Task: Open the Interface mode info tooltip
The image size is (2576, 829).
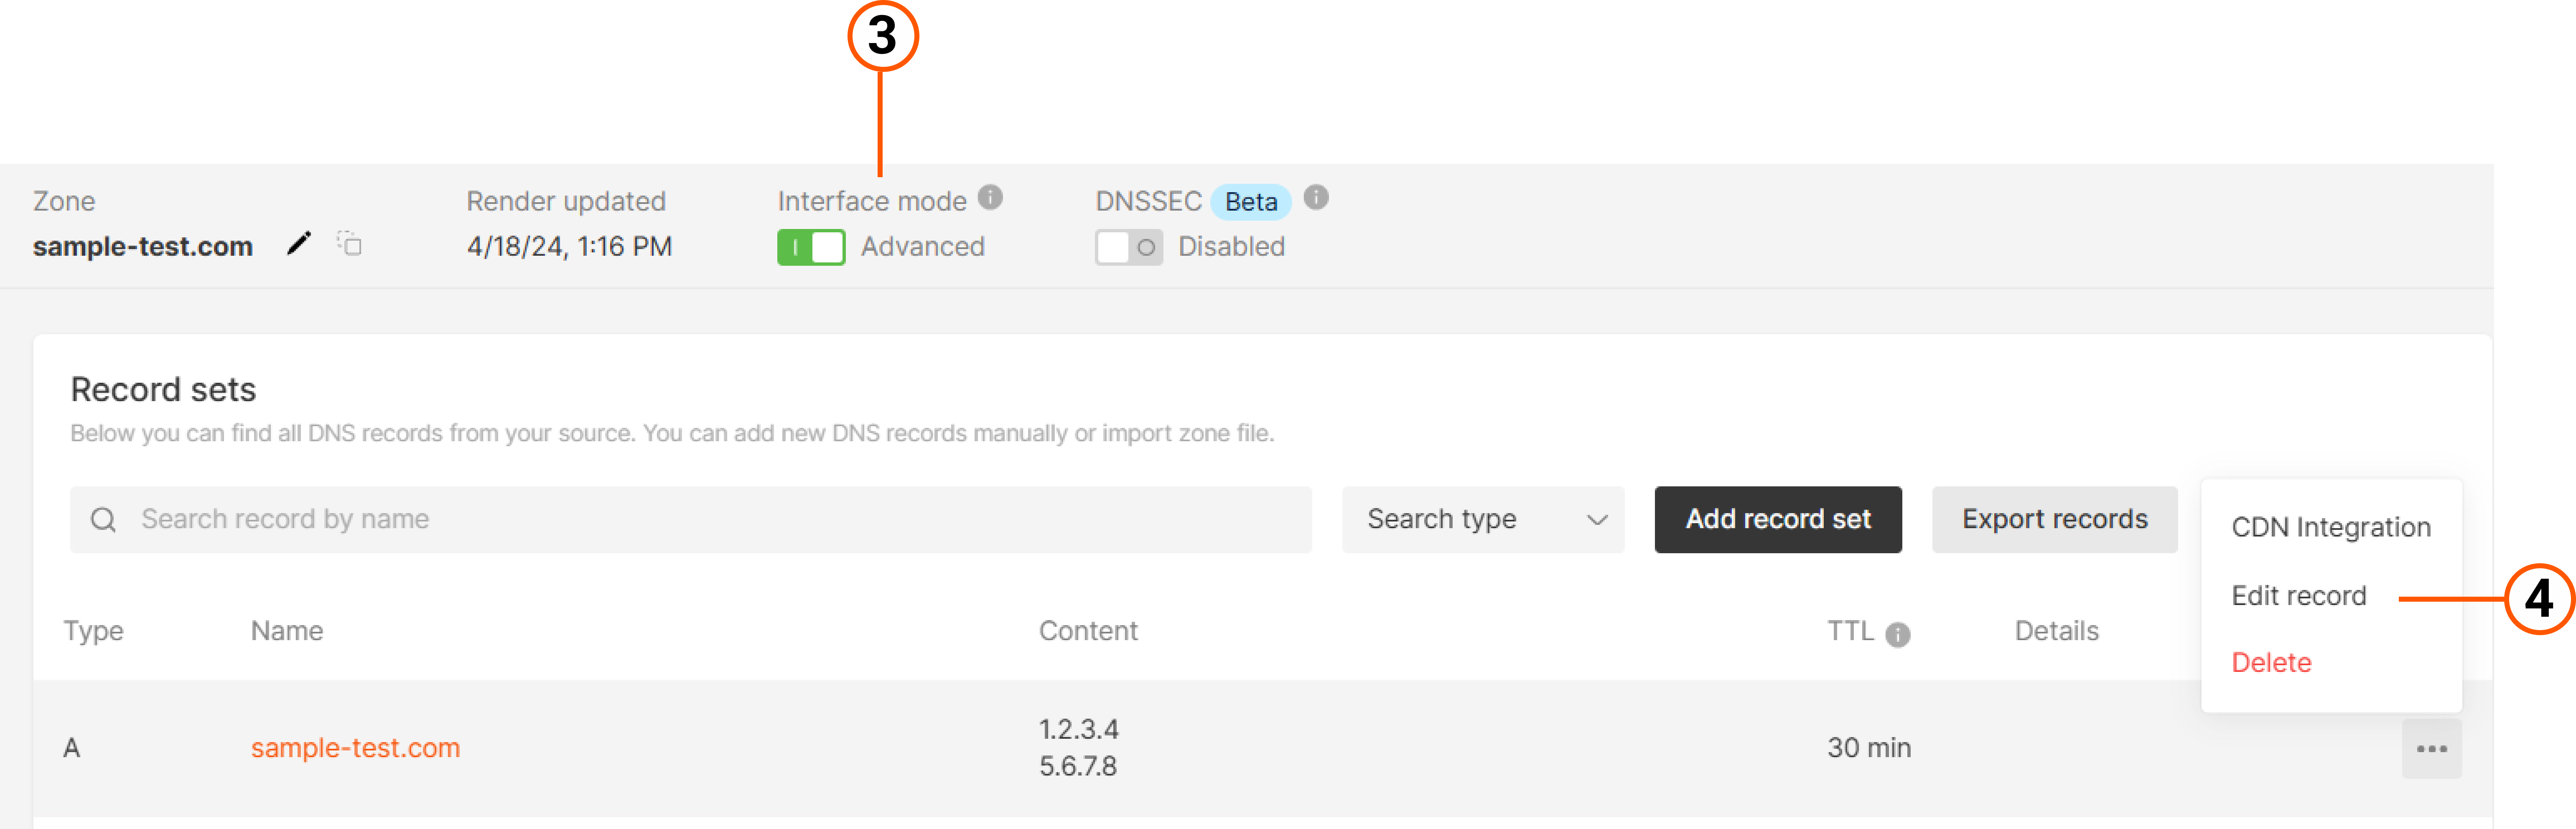Action: tap(989, 197)
